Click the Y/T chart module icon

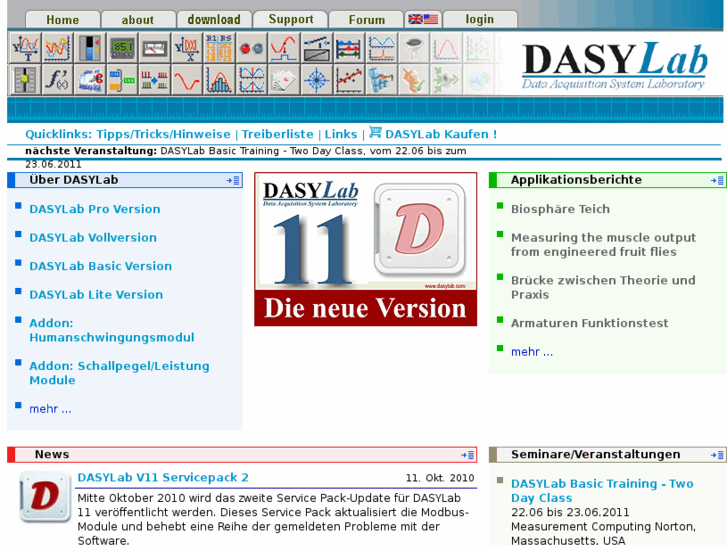point(25,48)
